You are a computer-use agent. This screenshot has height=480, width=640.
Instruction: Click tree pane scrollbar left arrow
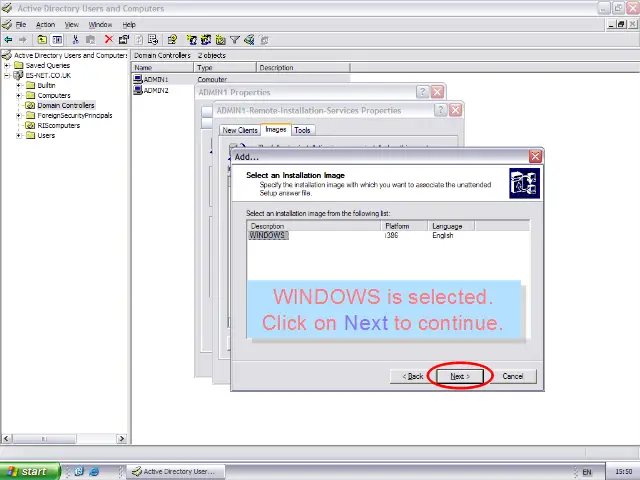coord(6,439)
